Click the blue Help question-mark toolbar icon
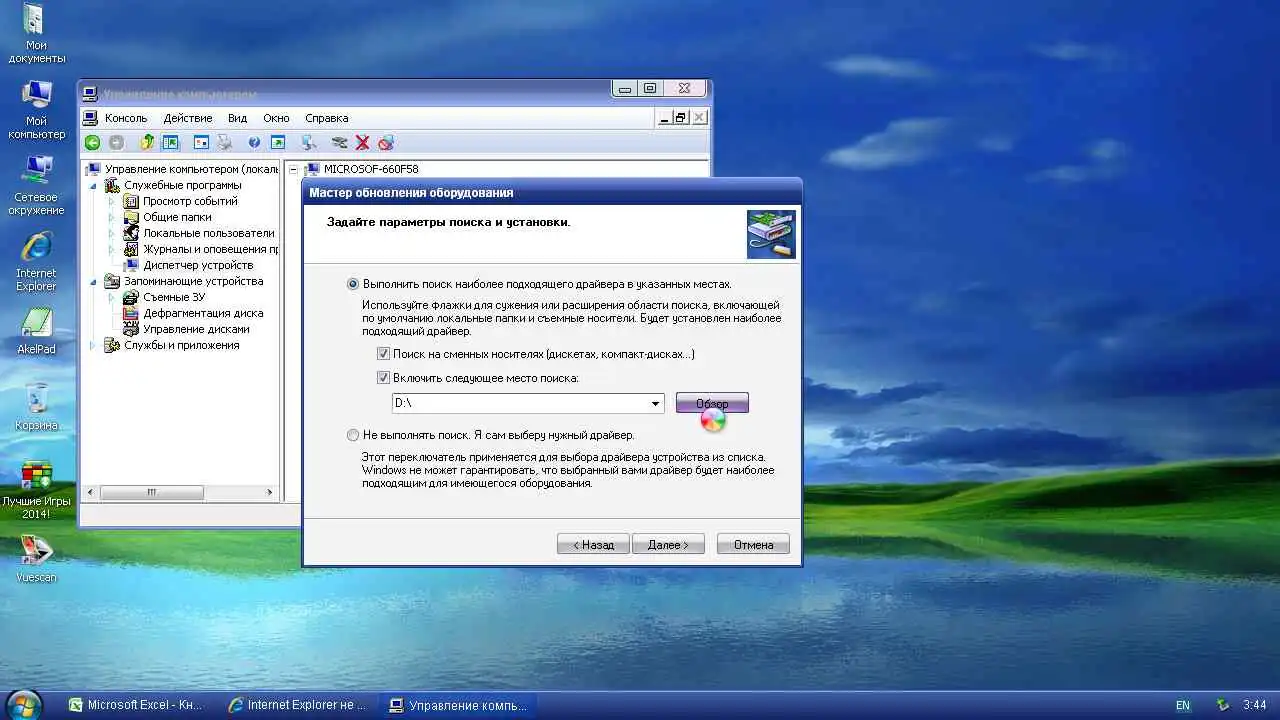Image resolution: width=1280 pixels, height=720 pixels. (254, 143)
